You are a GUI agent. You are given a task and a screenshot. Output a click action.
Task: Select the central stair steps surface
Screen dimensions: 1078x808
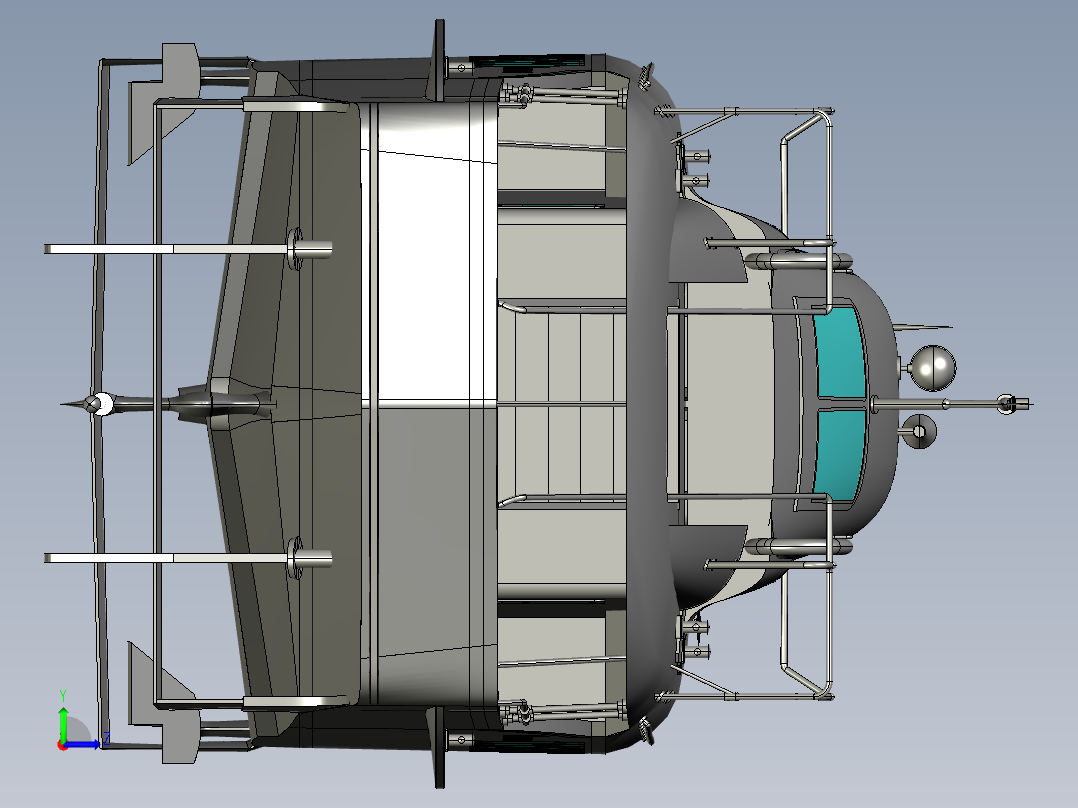562,404
